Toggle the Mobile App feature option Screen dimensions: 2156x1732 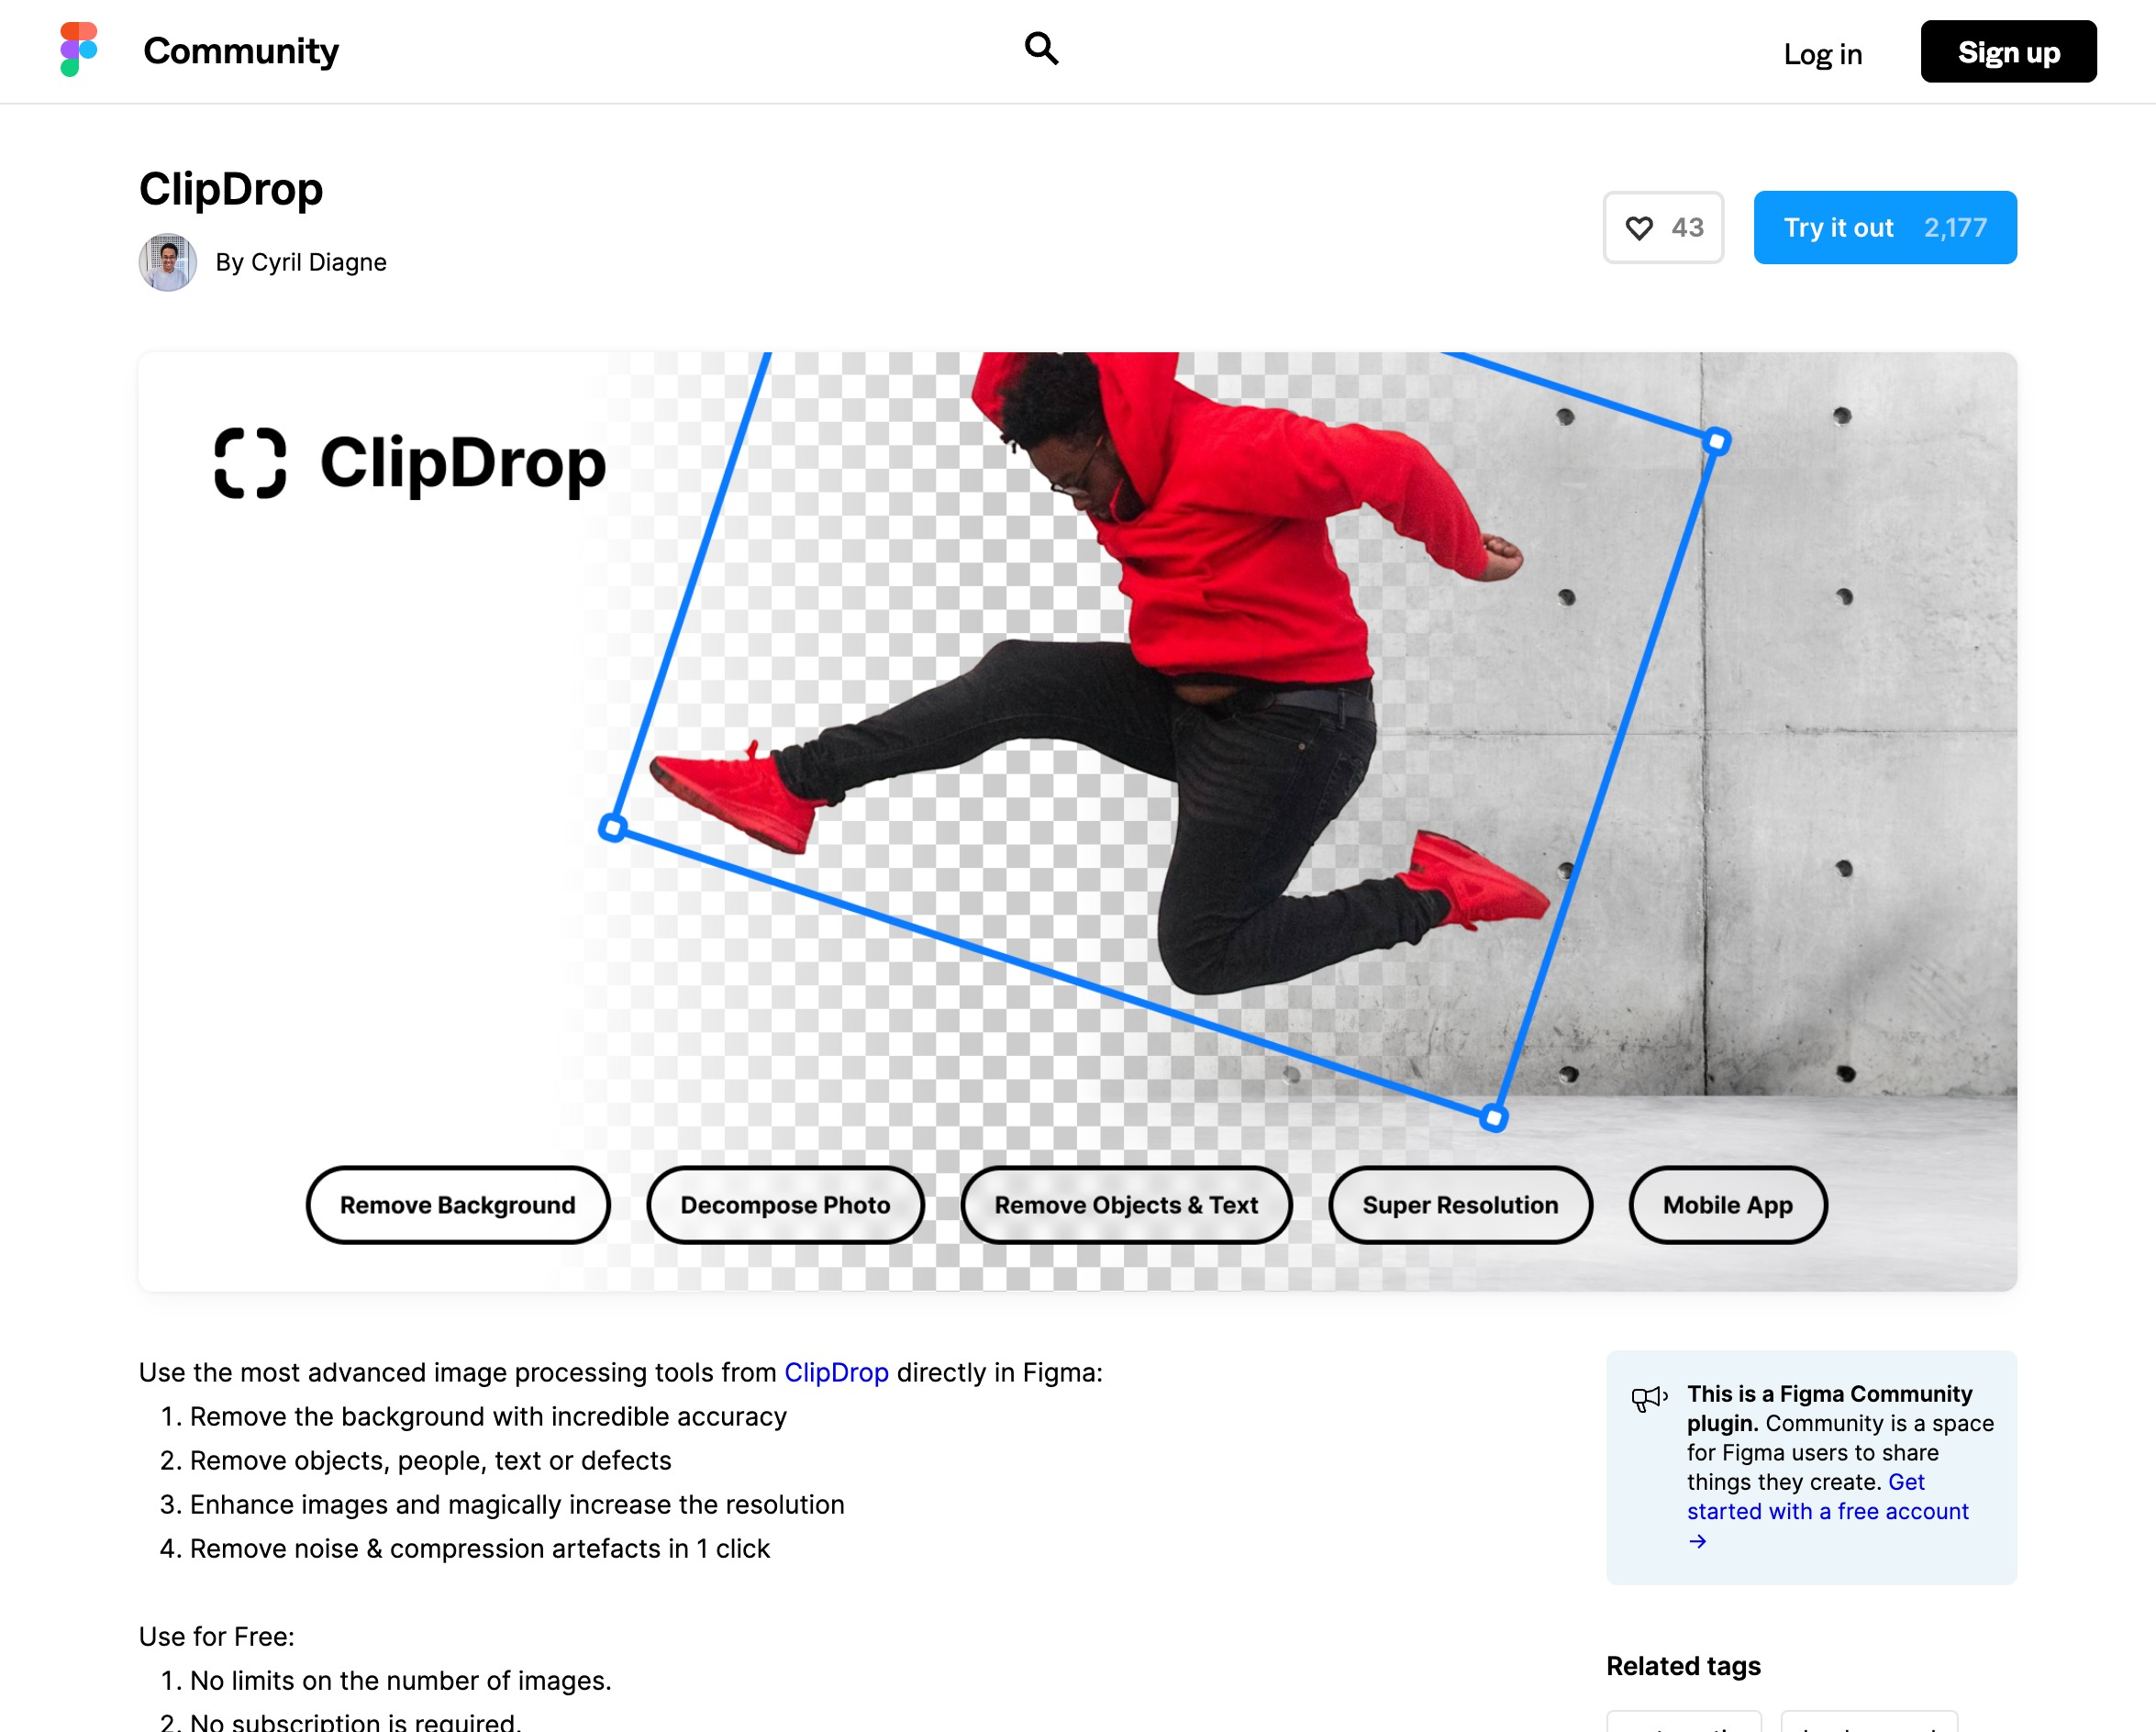(1728, 1204)
